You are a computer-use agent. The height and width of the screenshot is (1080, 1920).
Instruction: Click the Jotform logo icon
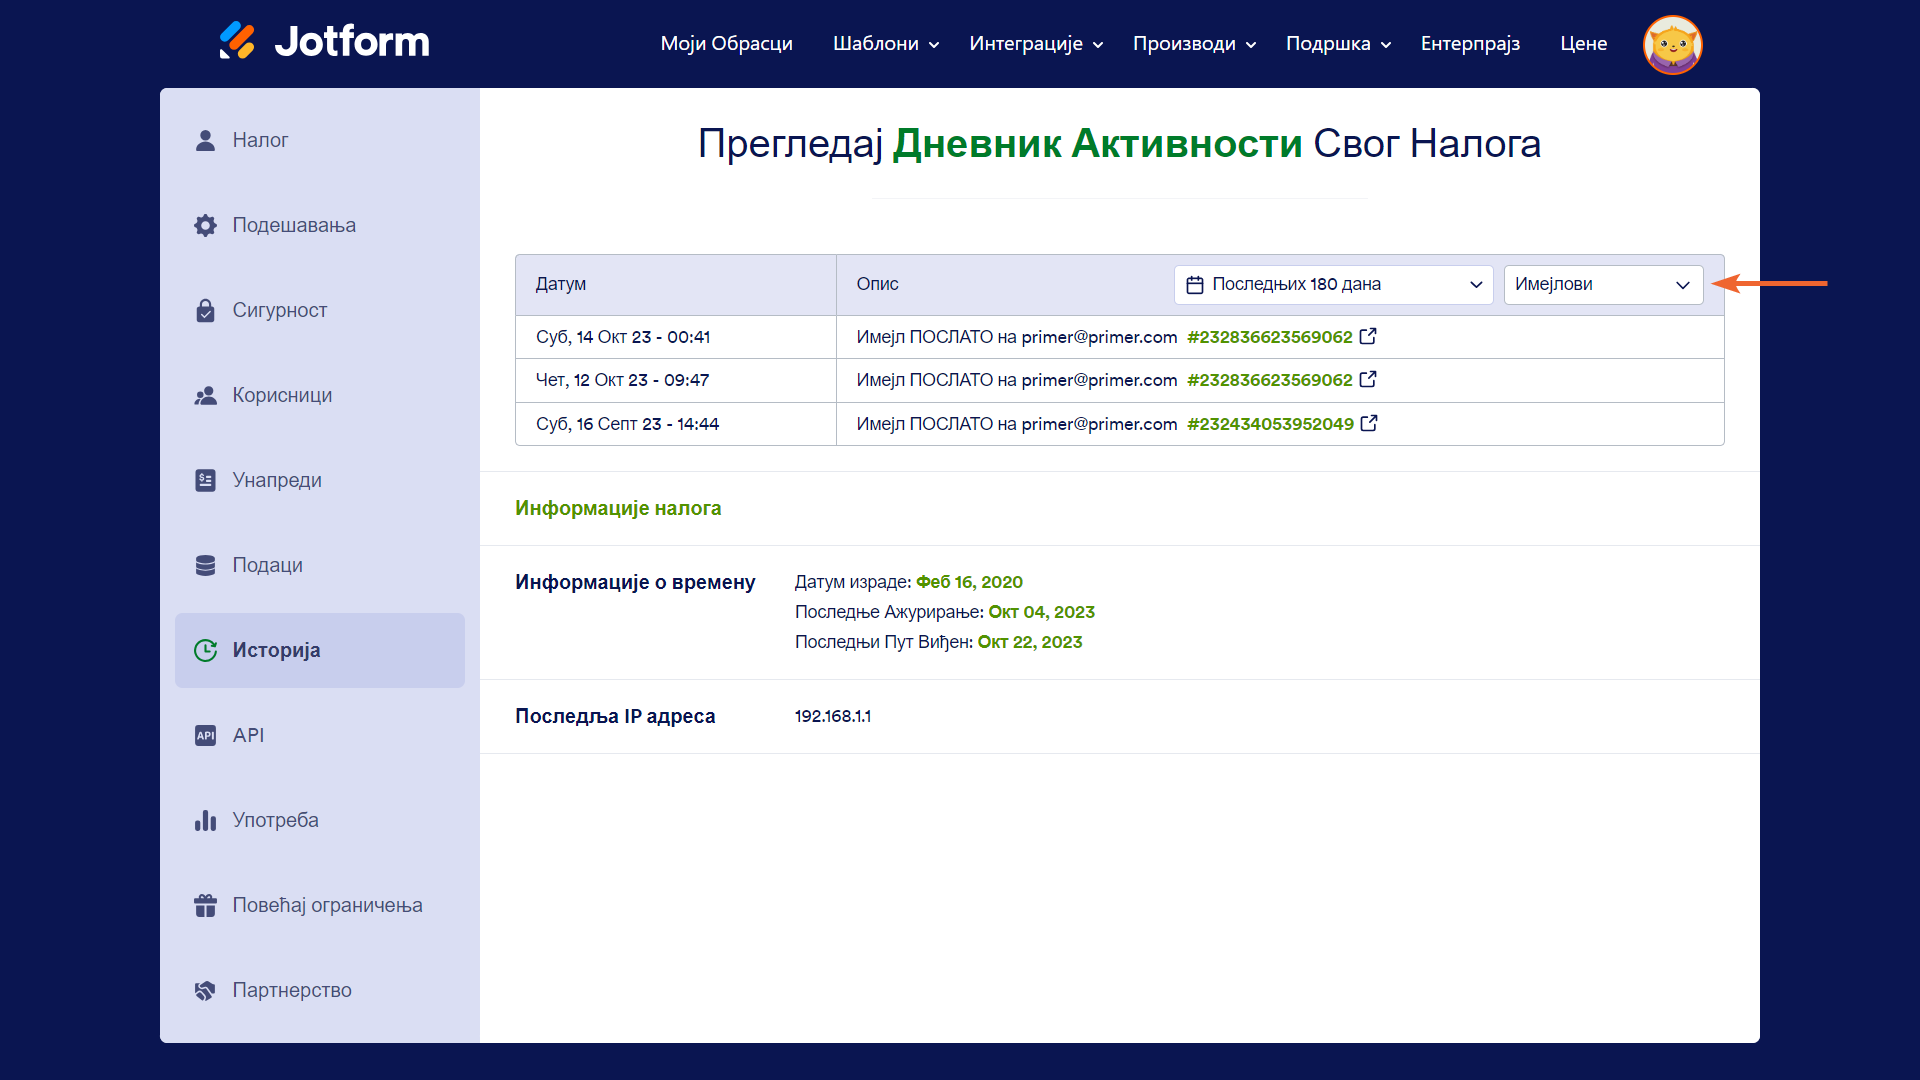[x=237, y=41]
